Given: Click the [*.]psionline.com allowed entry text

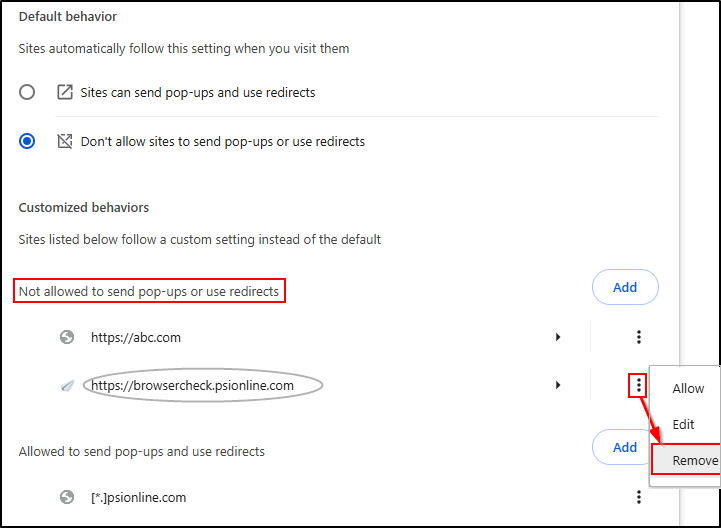Looking at the screenshot, I should point(138,498).
